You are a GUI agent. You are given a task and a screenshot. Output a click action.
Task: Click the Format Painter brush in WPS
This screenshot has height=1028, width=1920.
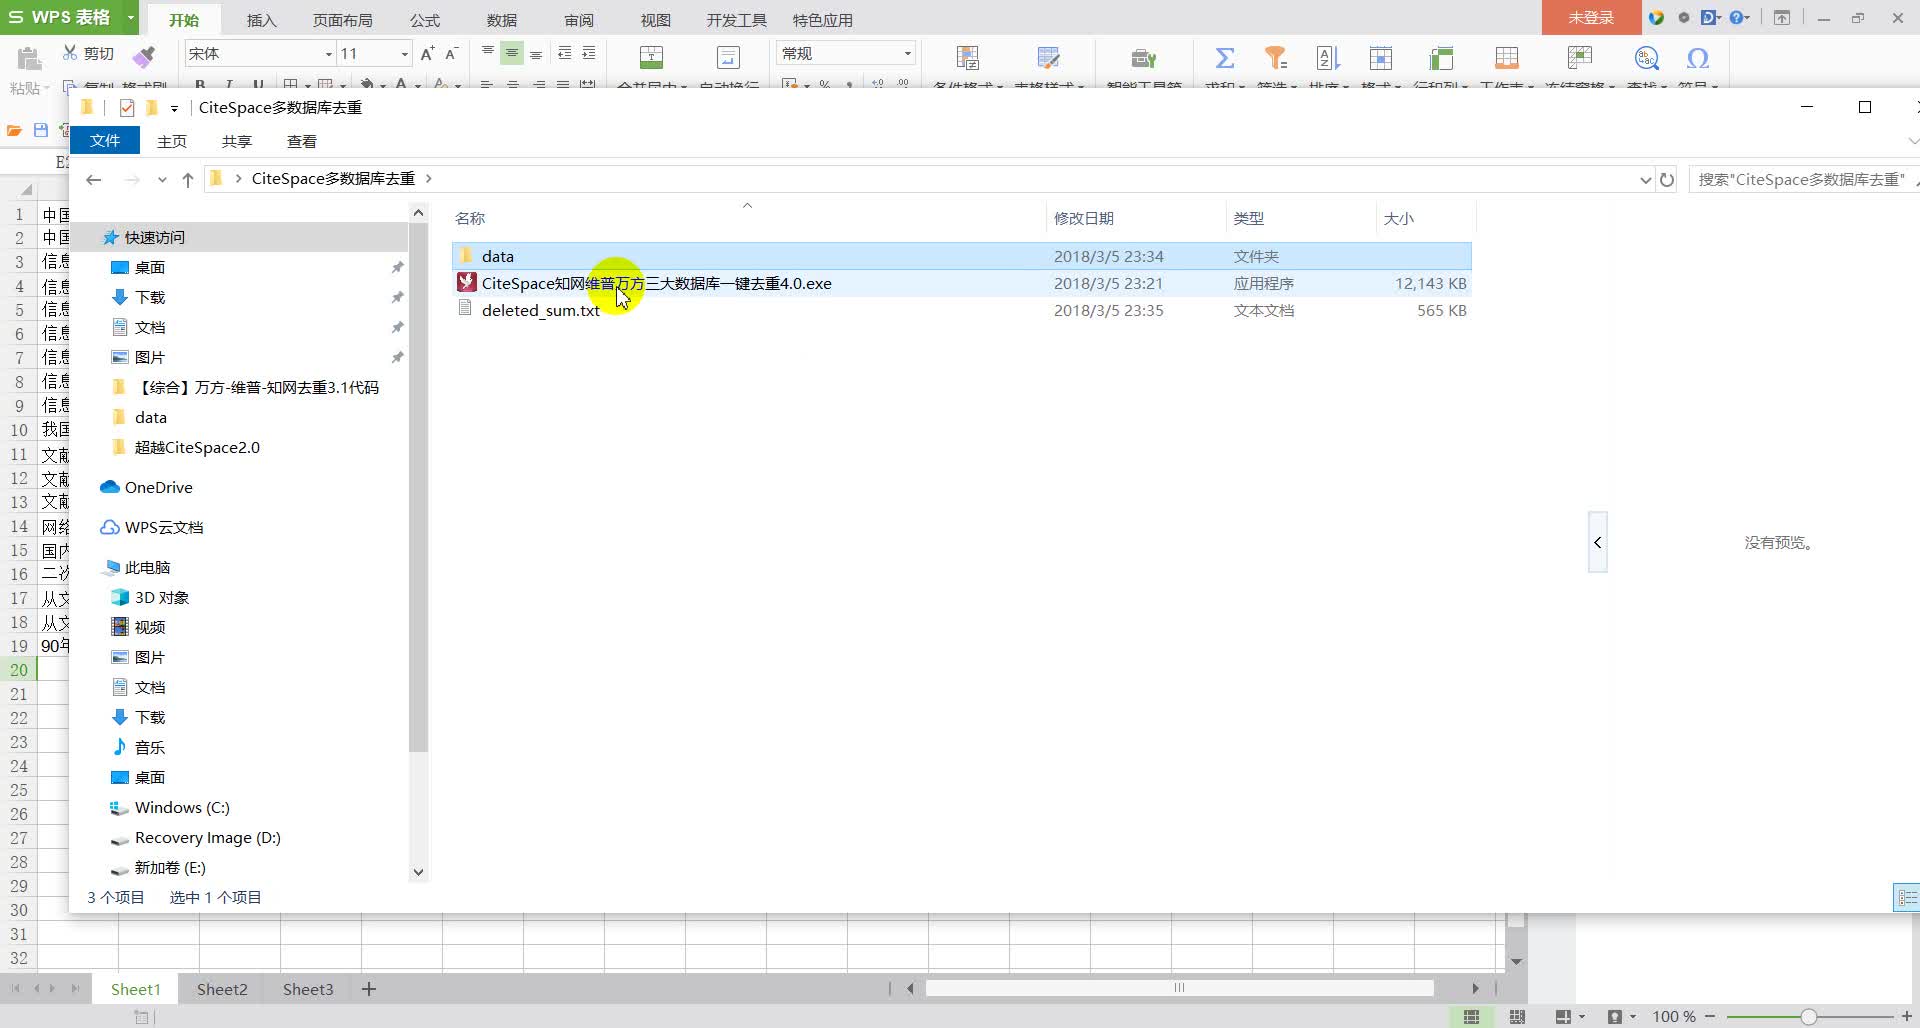[144, 55]
